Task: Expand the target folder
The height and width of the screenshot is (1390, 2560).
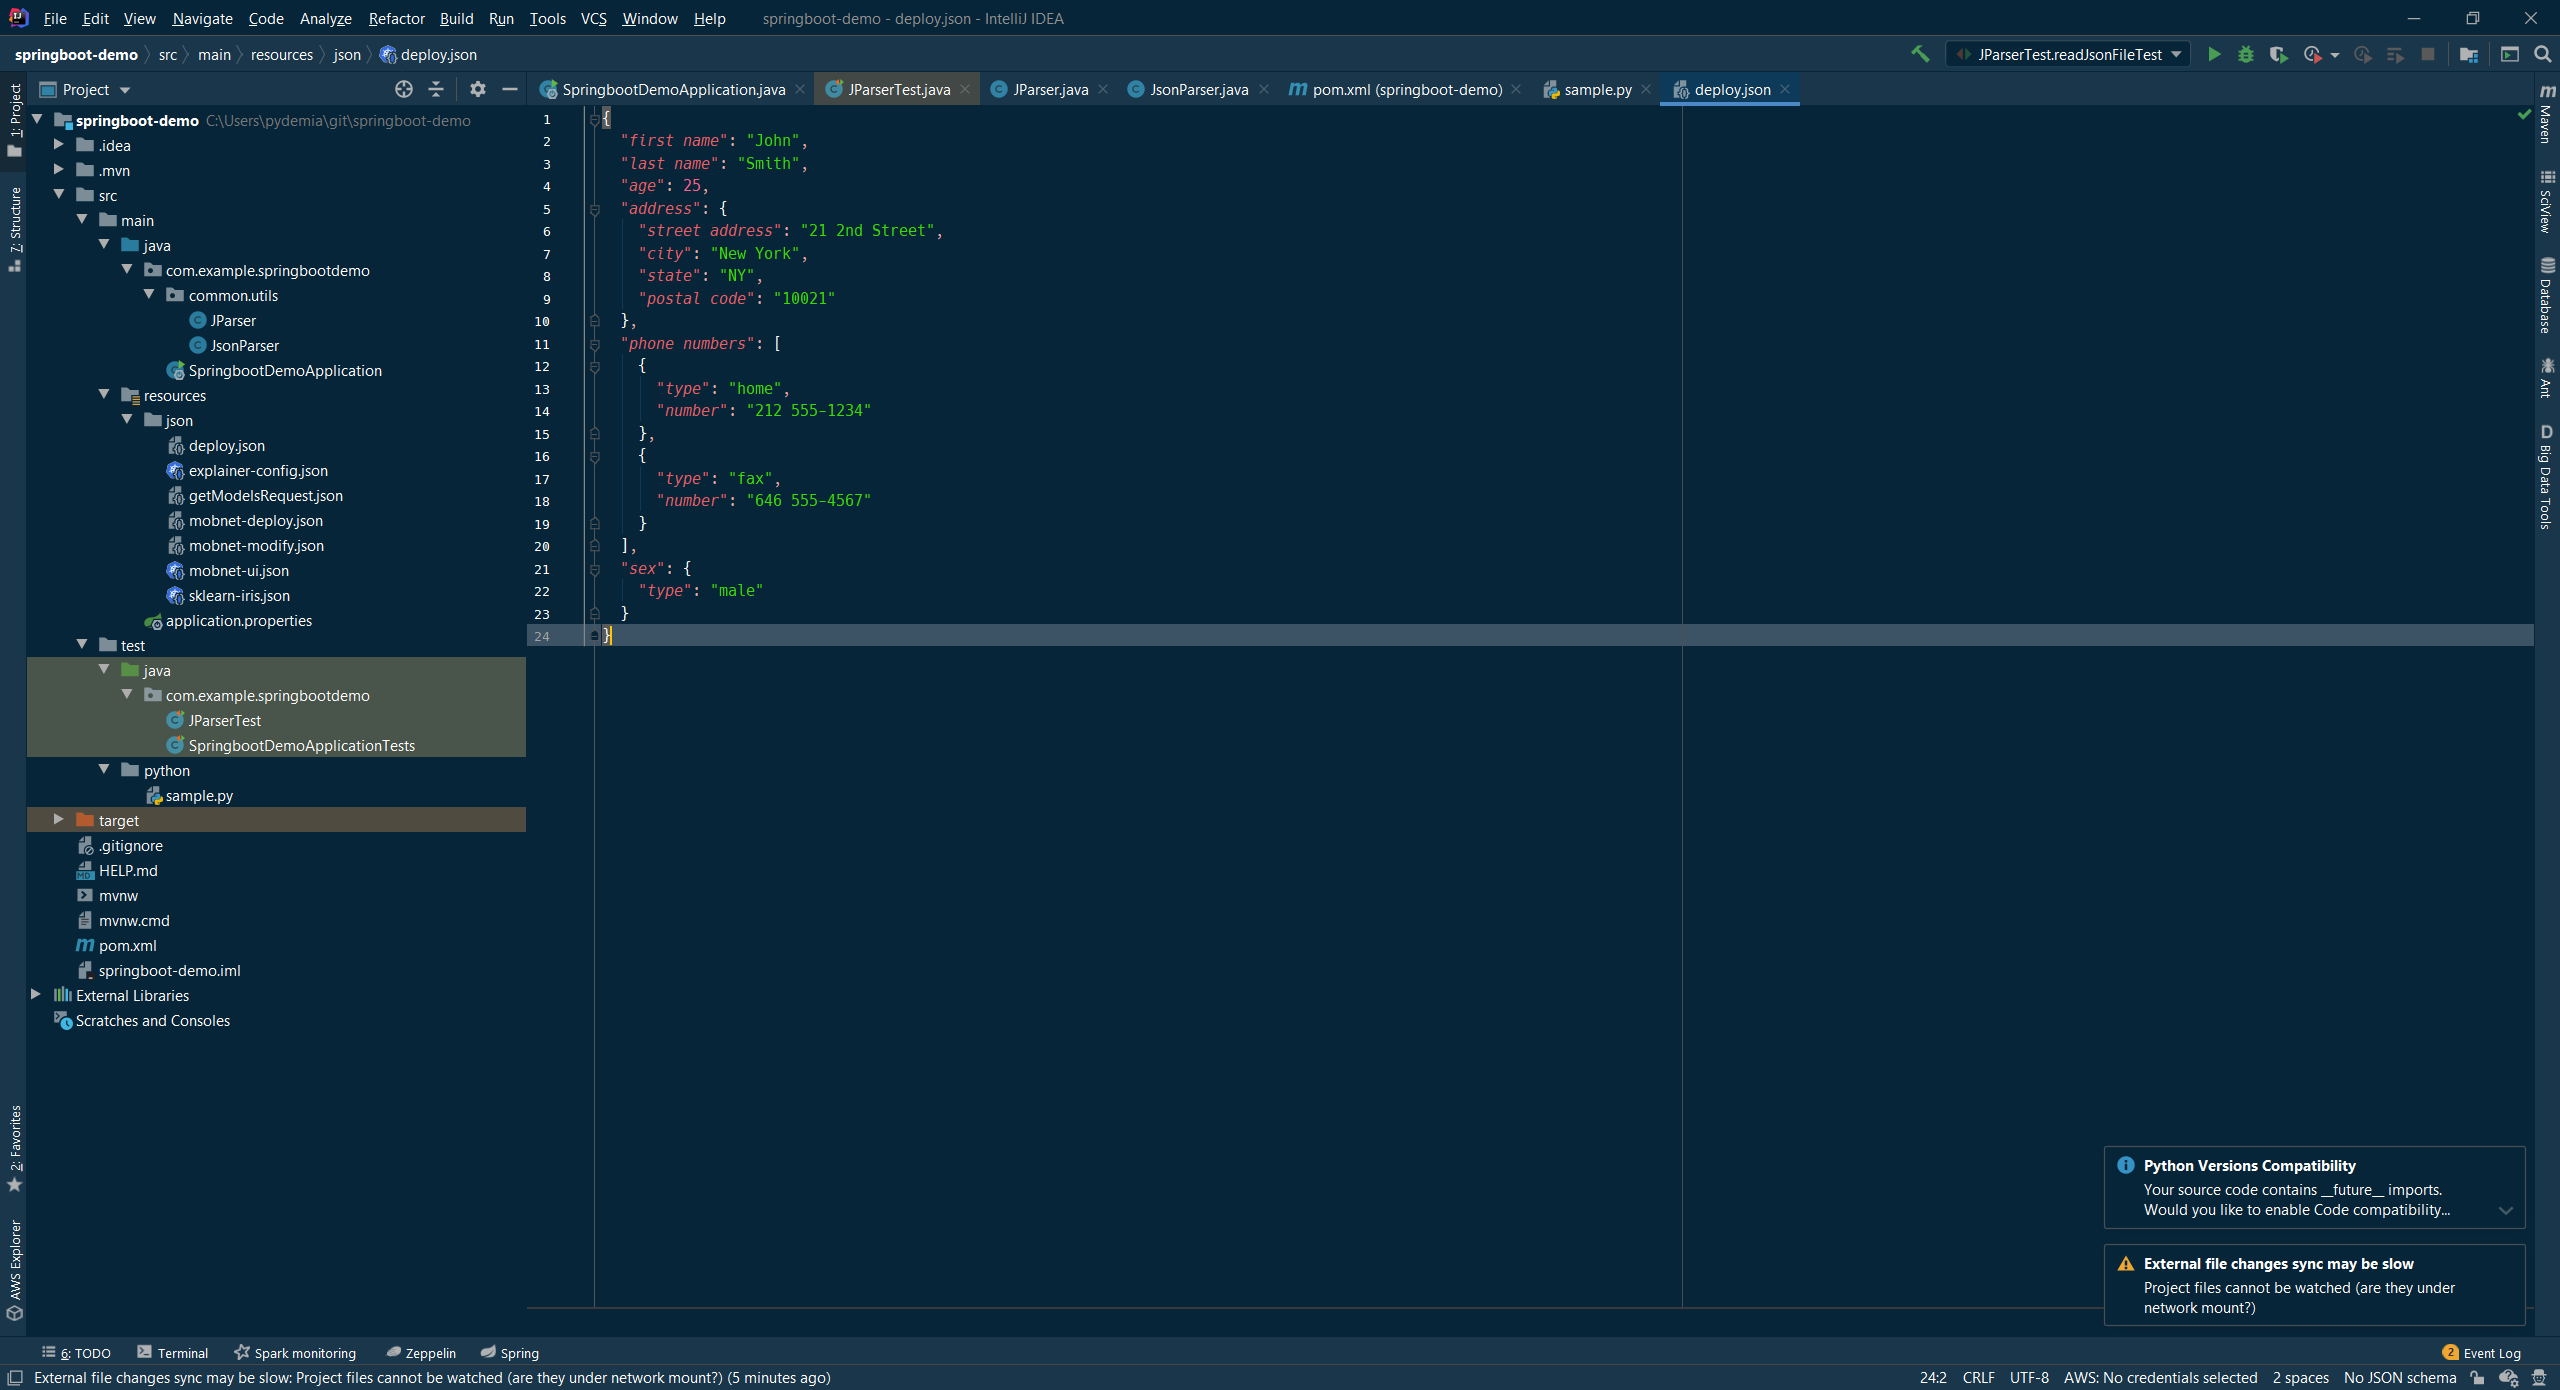Action: 59,820
